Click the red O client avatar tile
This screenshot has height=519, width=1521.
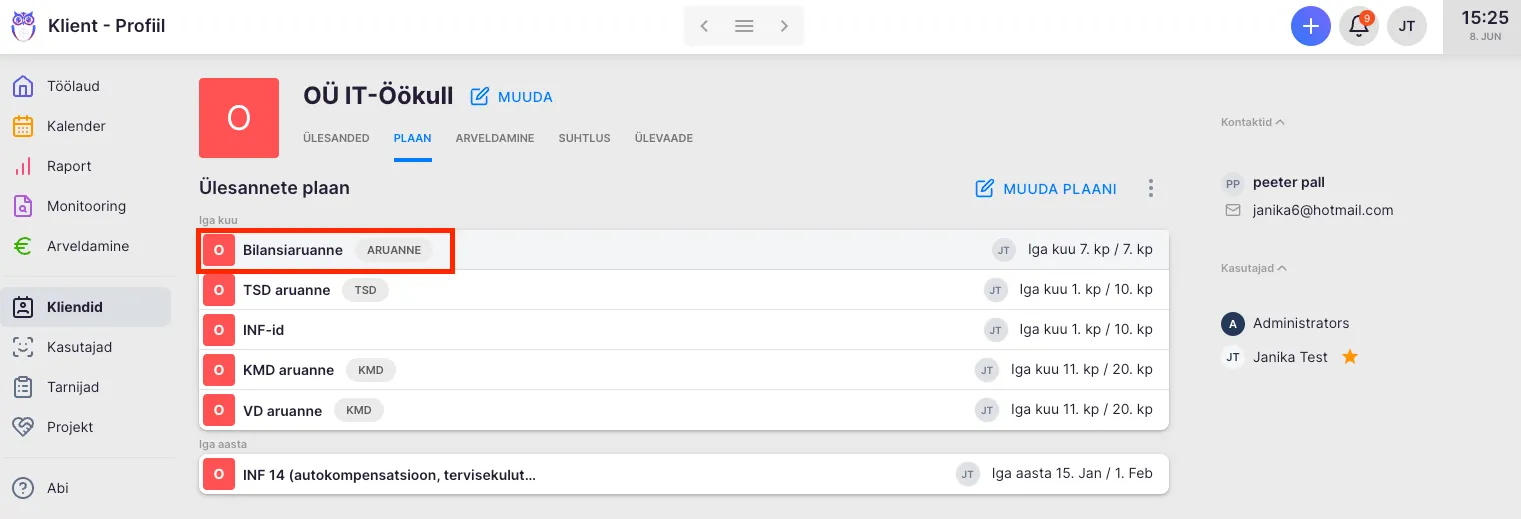point(239,118)
